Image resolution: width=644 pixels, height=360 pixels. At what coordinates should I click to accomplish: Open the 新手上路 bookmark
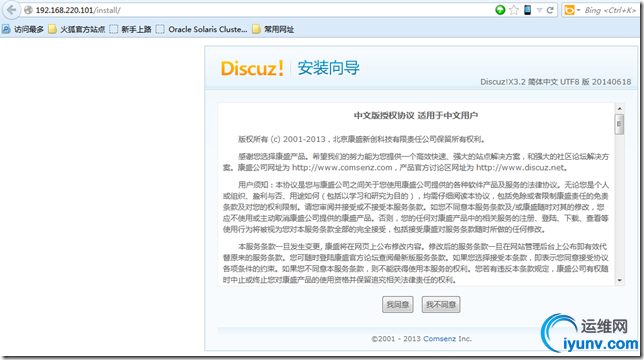131,29
